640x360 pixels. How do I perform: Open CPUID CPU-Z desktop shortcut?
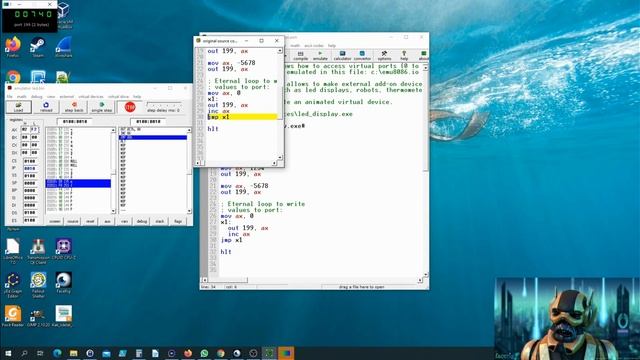pos(63,249)
